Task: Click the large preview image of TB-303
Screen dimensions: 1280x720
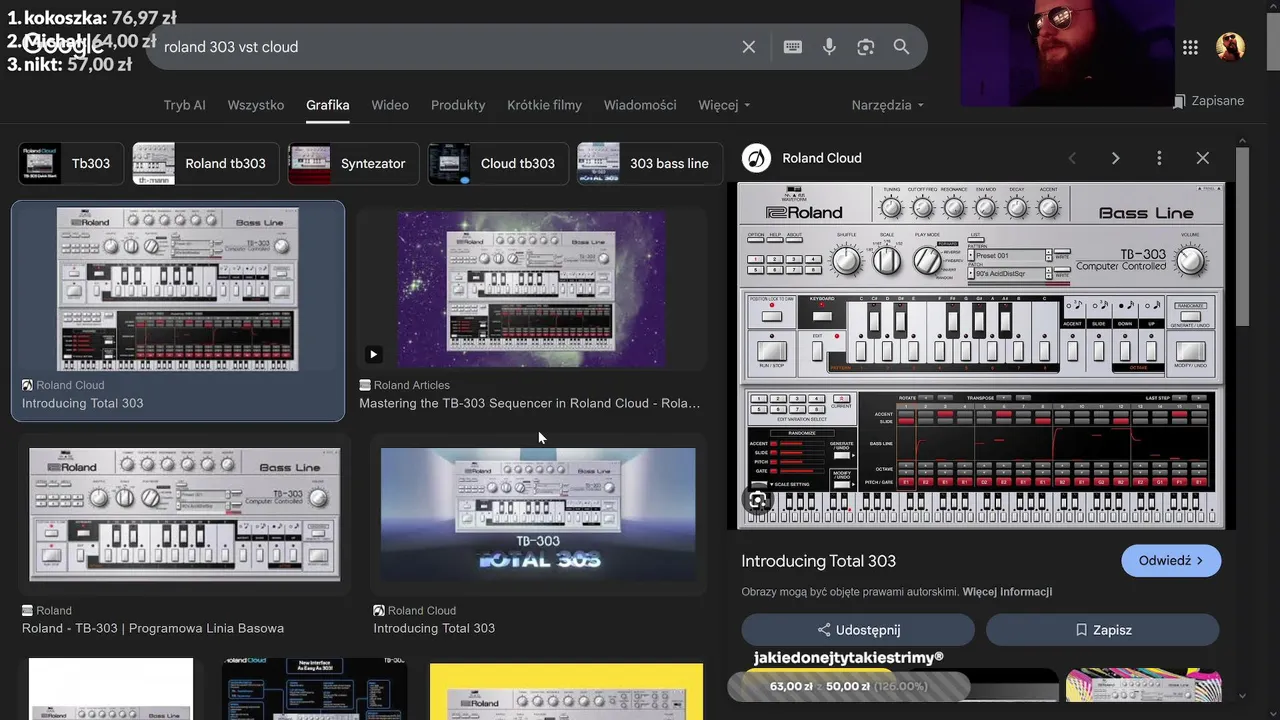Action: pos(981,355)
